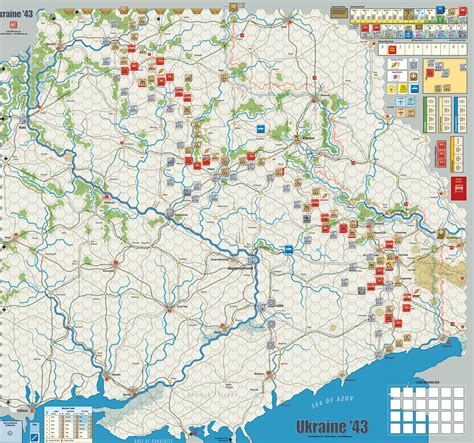Click the gold shield counter on the top edge
474x443 pixels.
tap(234, 7)
